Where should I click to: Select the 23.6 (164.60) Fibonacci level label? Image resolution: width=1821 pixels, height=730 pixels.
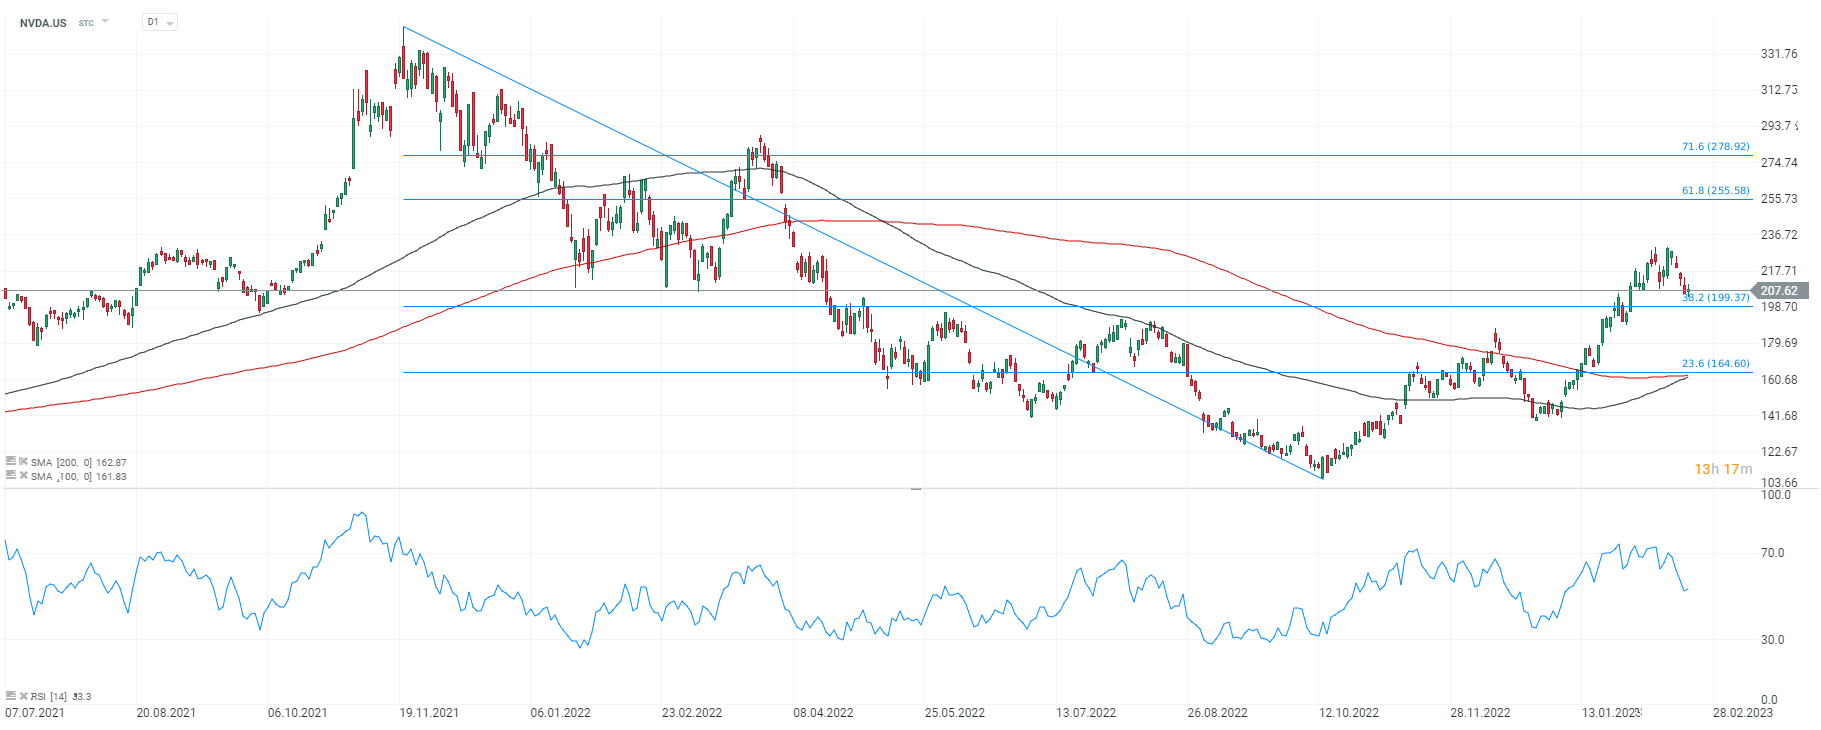click(x=1716, y=363)
